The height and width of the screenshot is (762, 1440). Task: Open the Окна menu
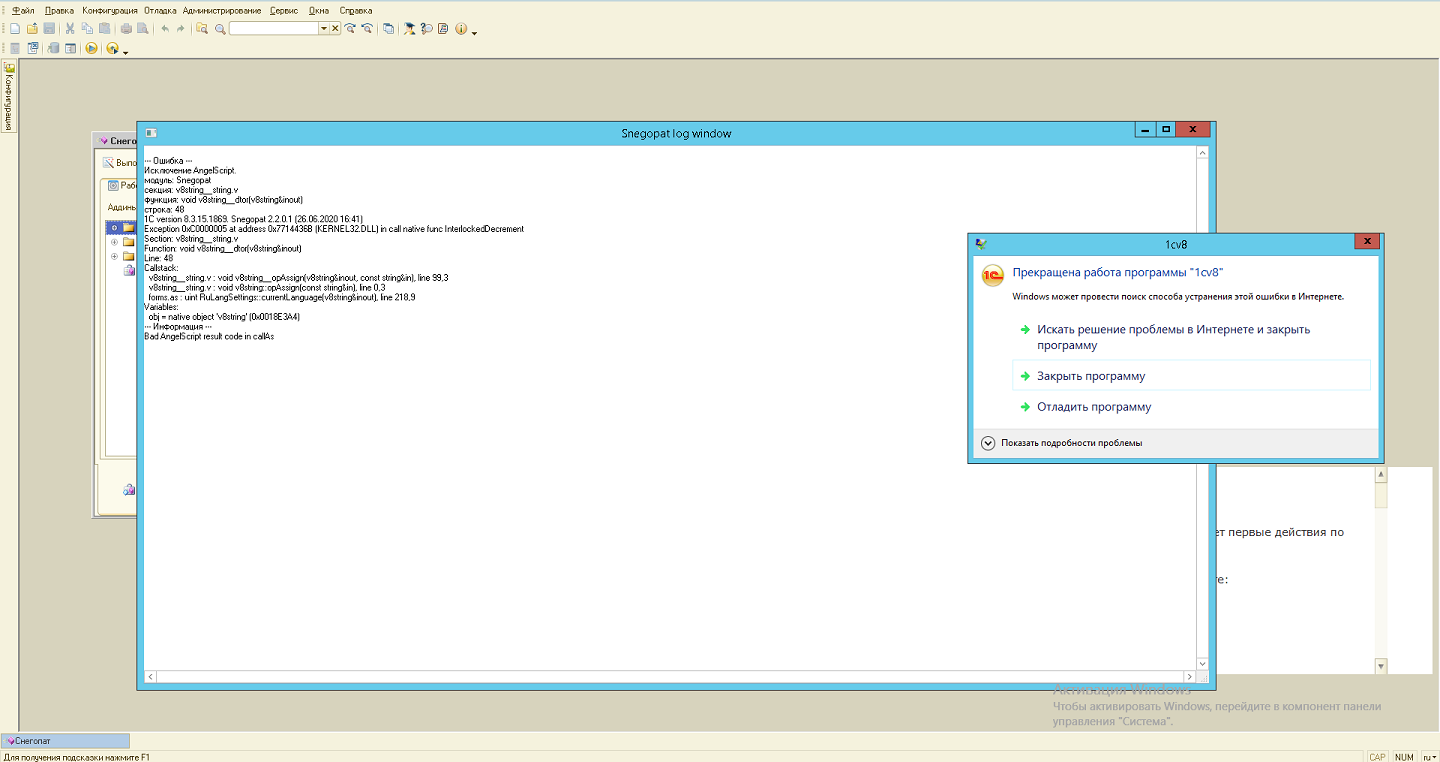(319, 11)
